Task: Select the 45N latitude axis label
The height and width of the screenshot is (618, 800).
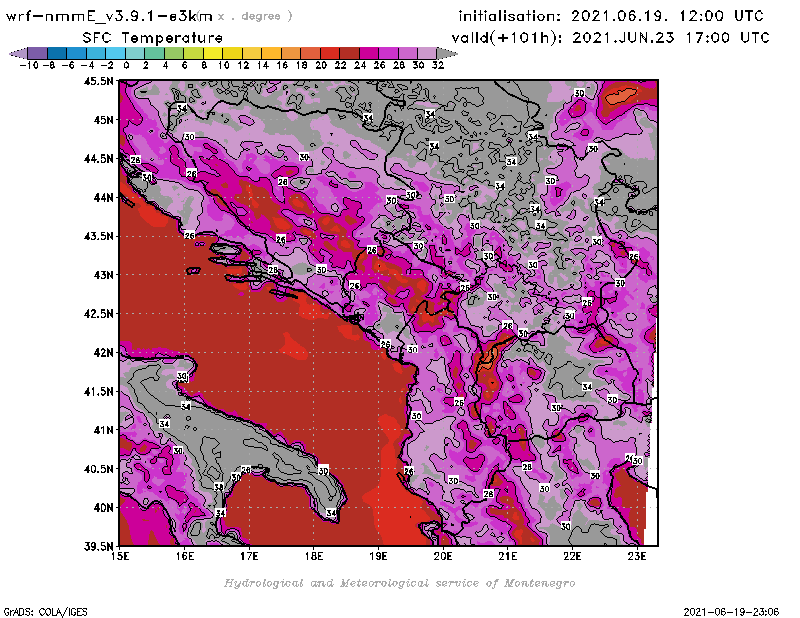Action: coord(103,120)
